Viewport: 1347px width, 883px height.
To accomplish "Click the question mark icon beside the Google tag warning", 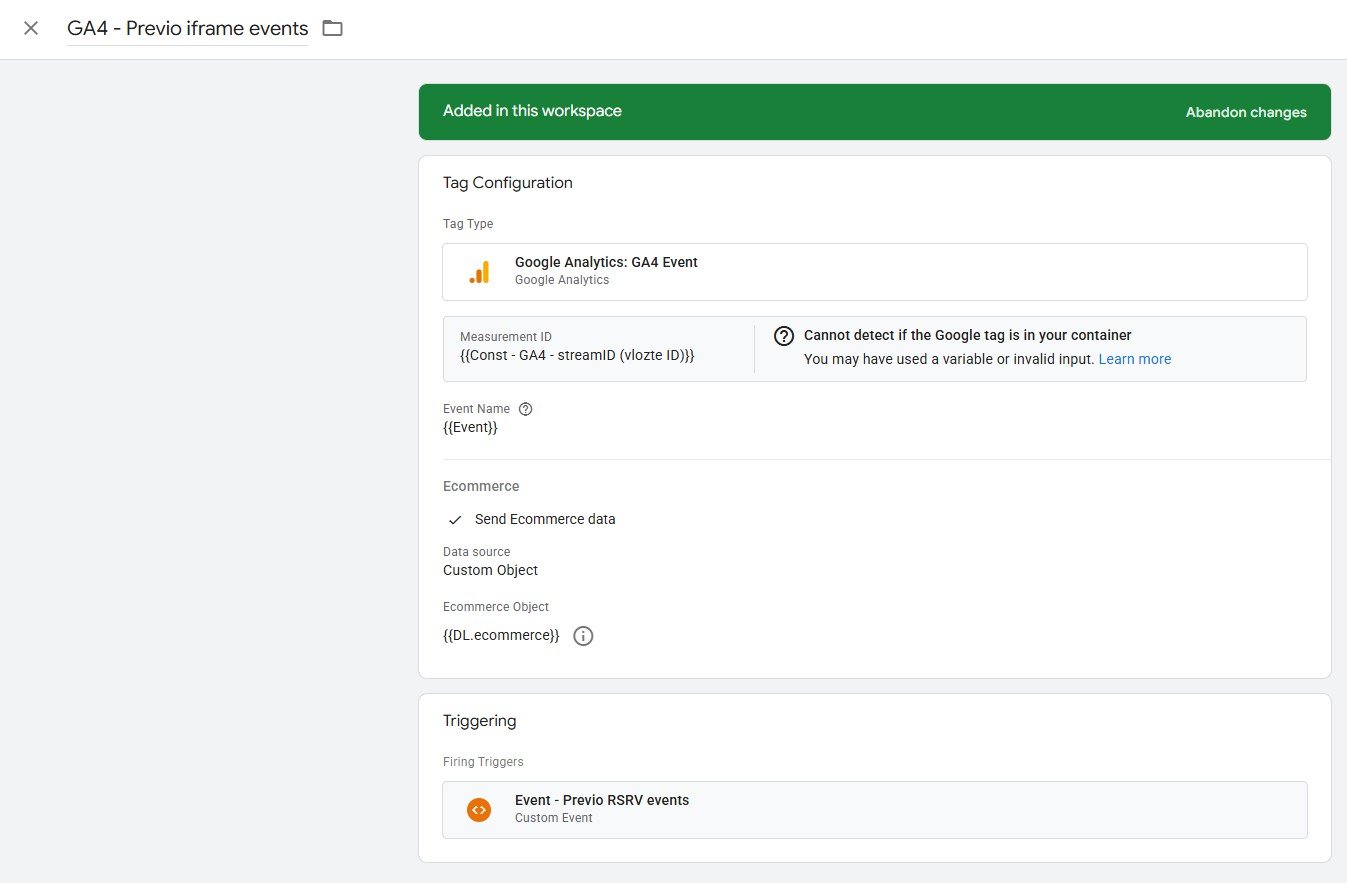I will tap(784, 336).
